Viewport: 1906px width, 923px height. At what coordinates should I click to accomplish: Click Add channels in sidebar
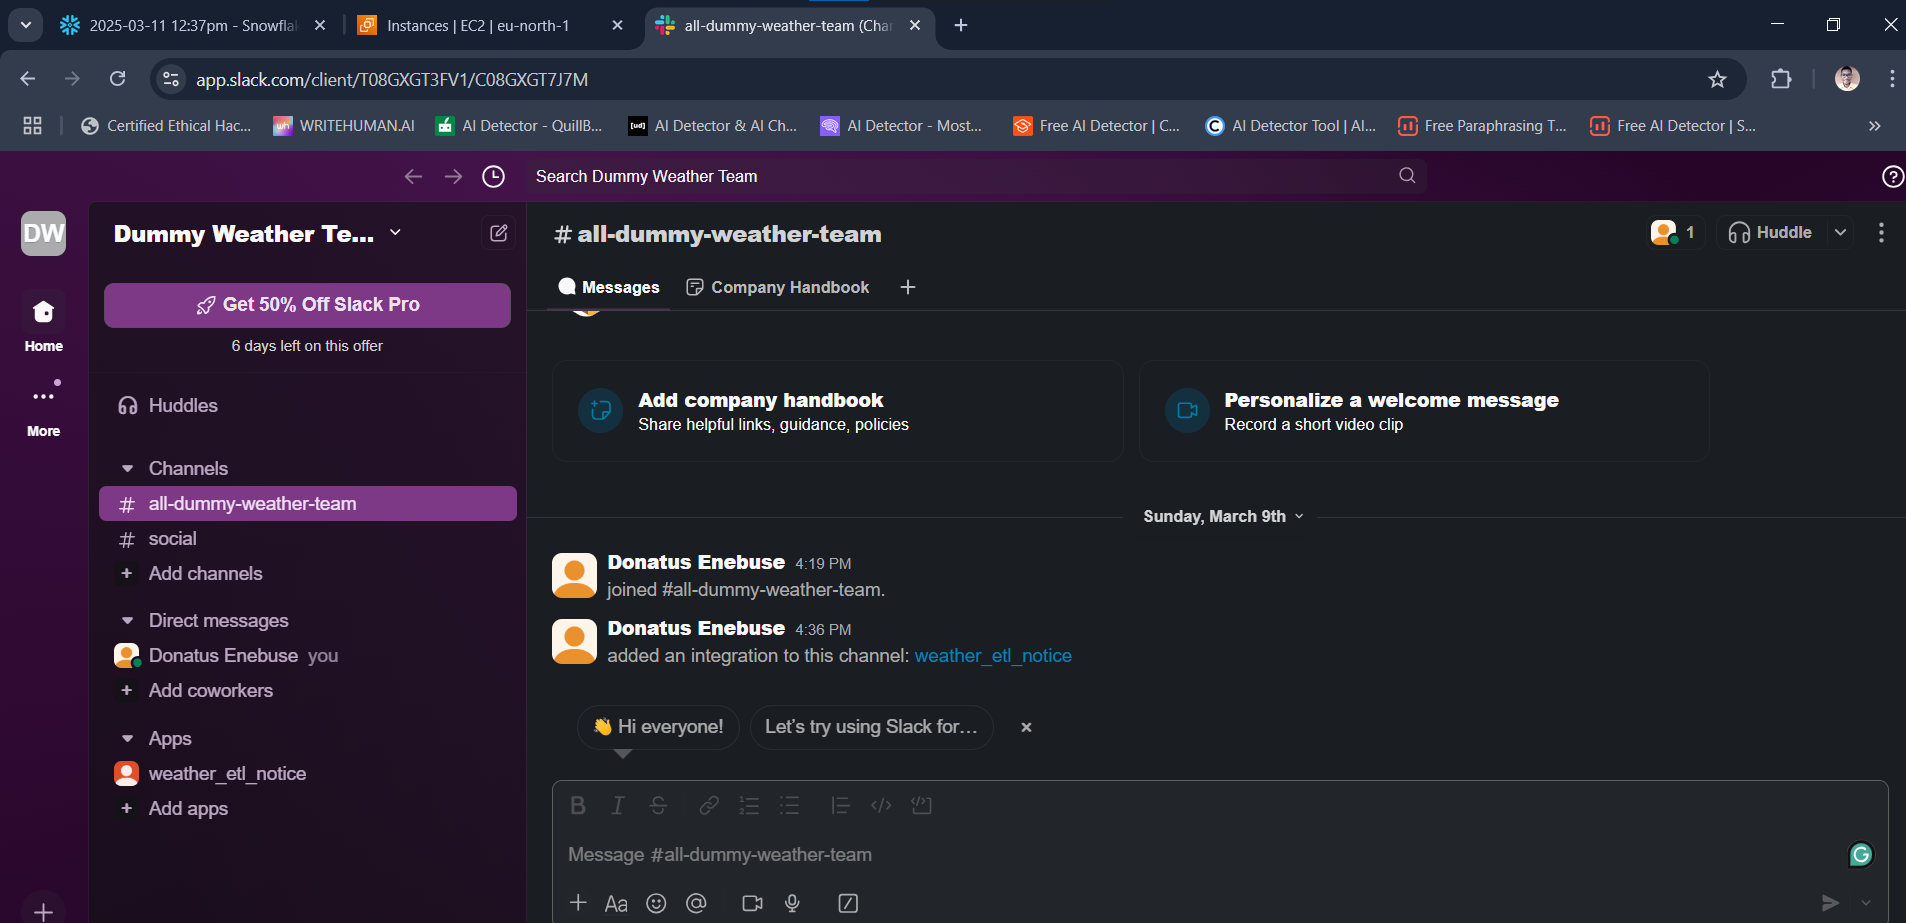[308, 573]
